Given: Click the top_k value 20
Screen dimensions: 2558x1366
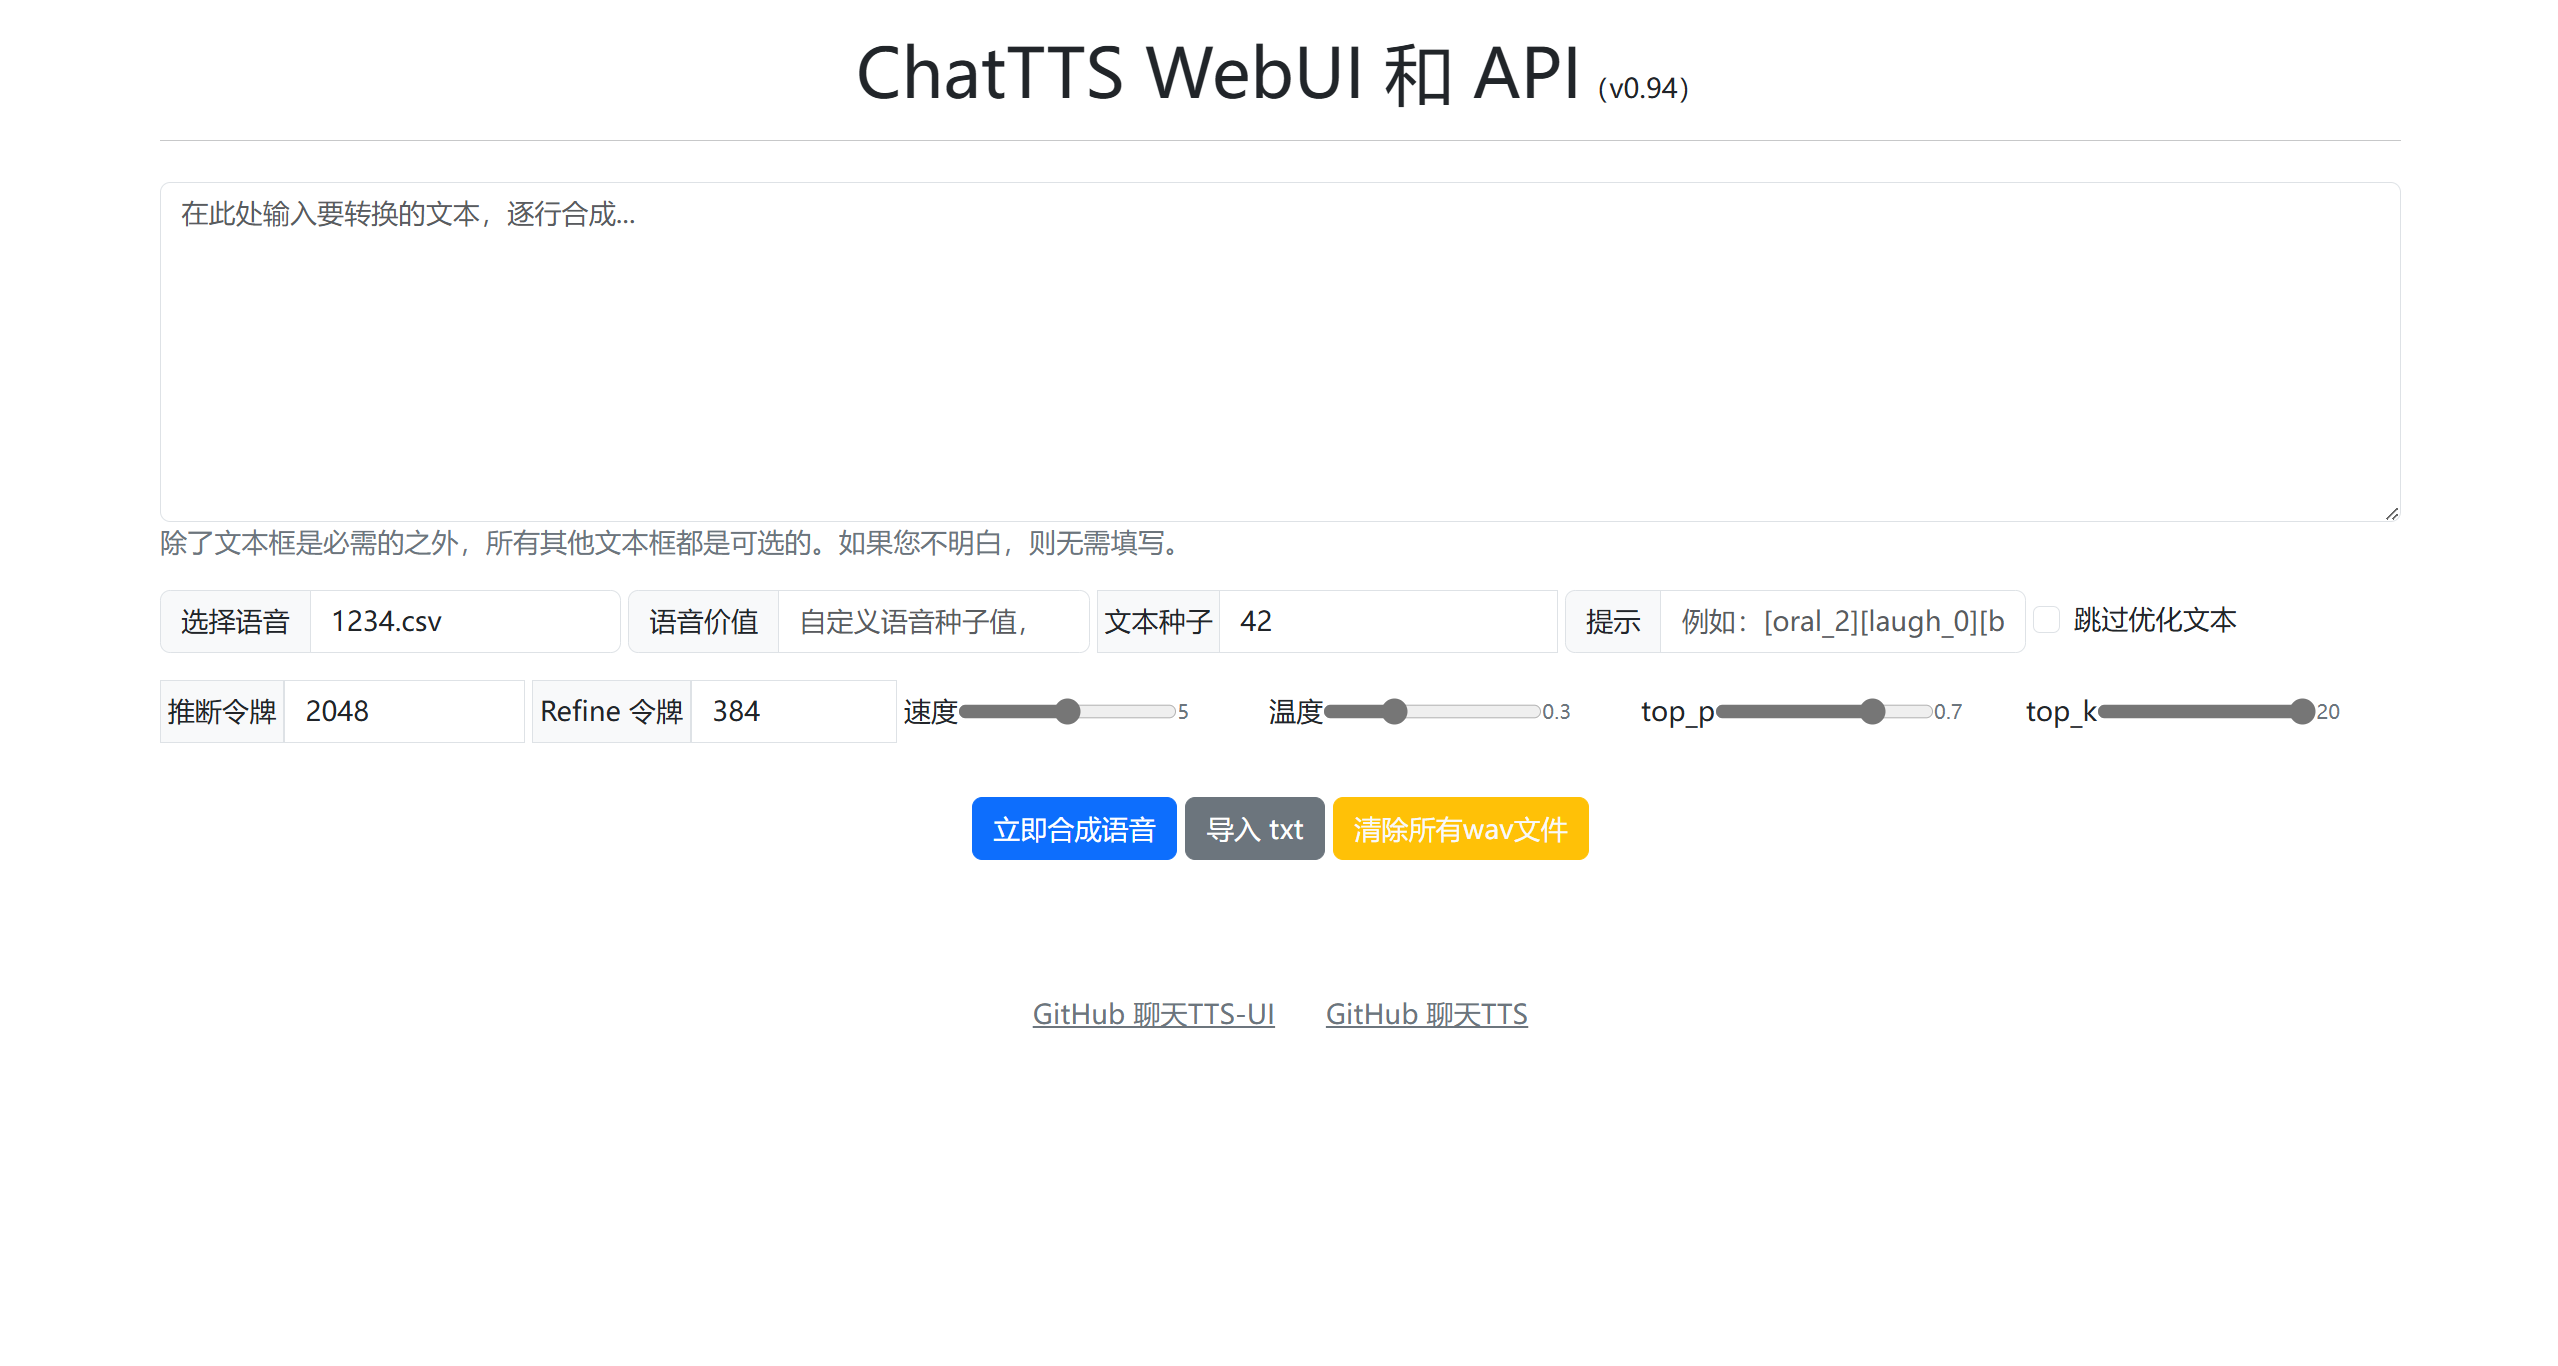Looking at the screenshot, I should [x=2328, y=712].
